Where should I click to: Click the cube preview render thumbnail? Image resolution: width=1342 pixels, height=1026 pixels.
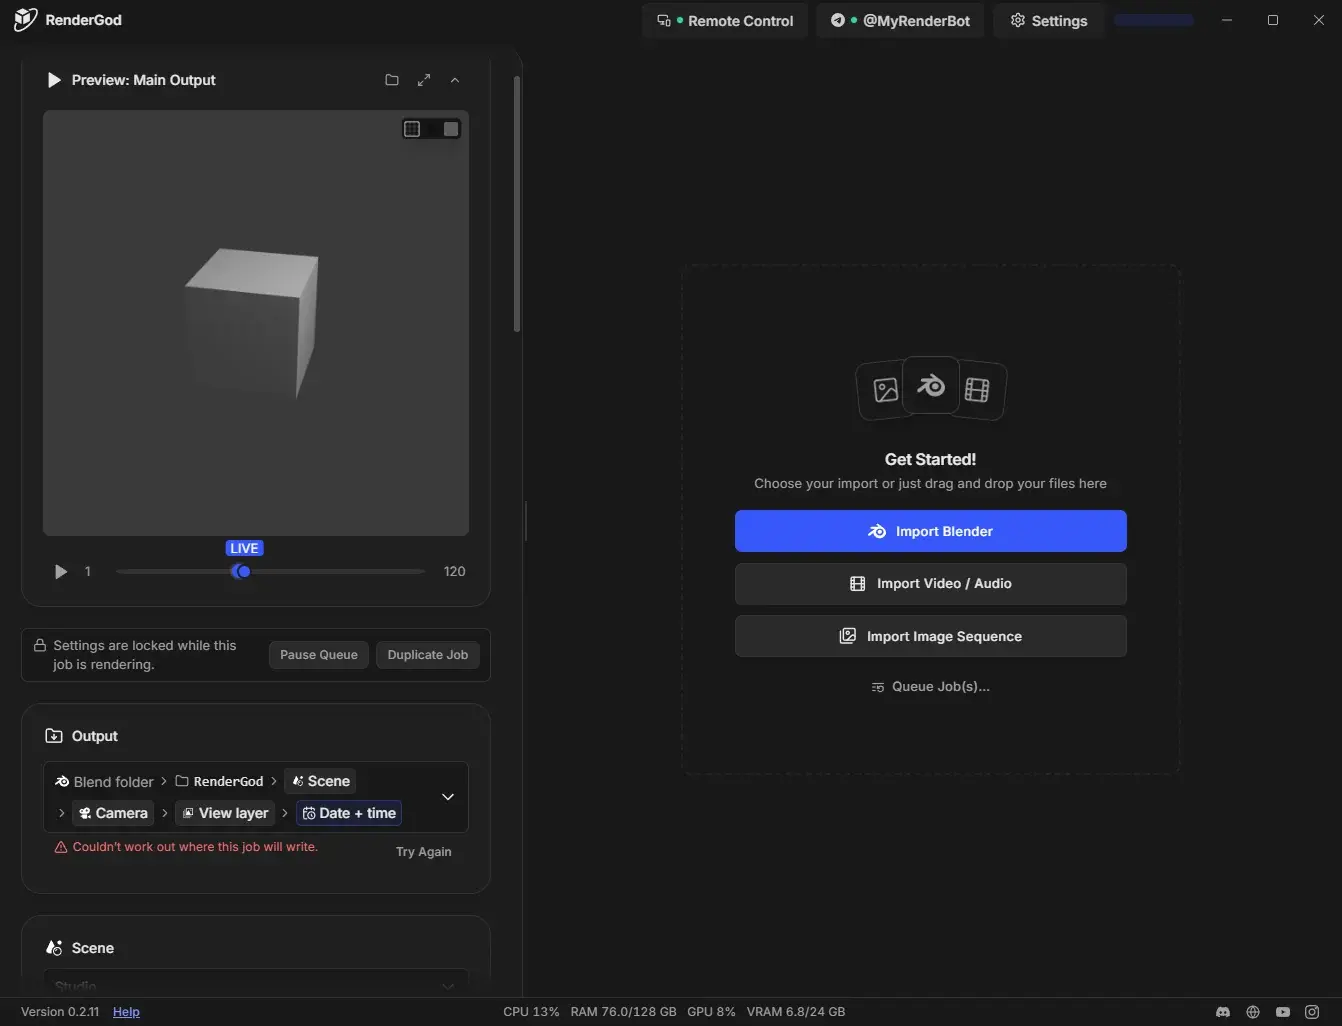click(x=256, y=323)
